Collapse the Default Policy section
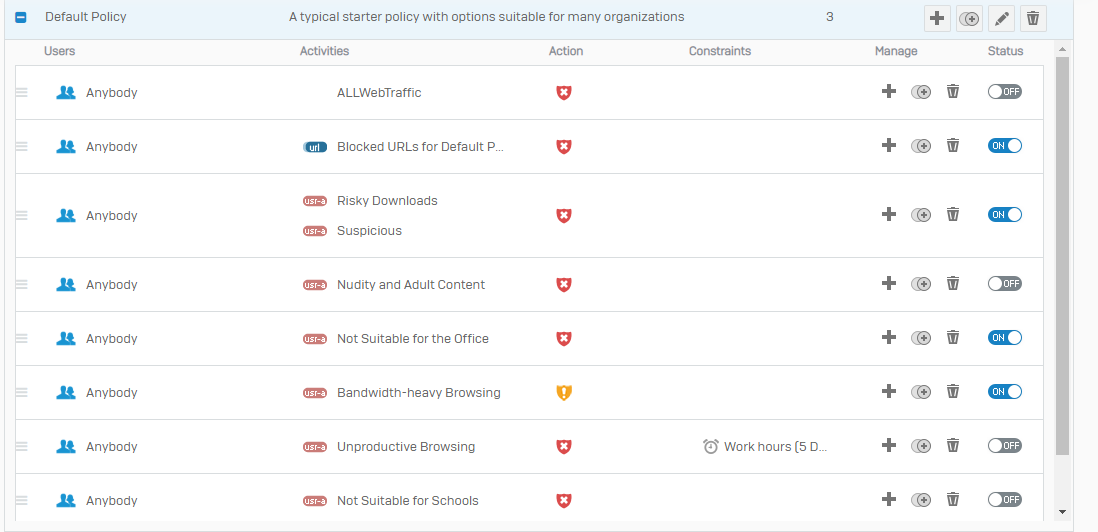1098x532 pixels. coord(21,17)
